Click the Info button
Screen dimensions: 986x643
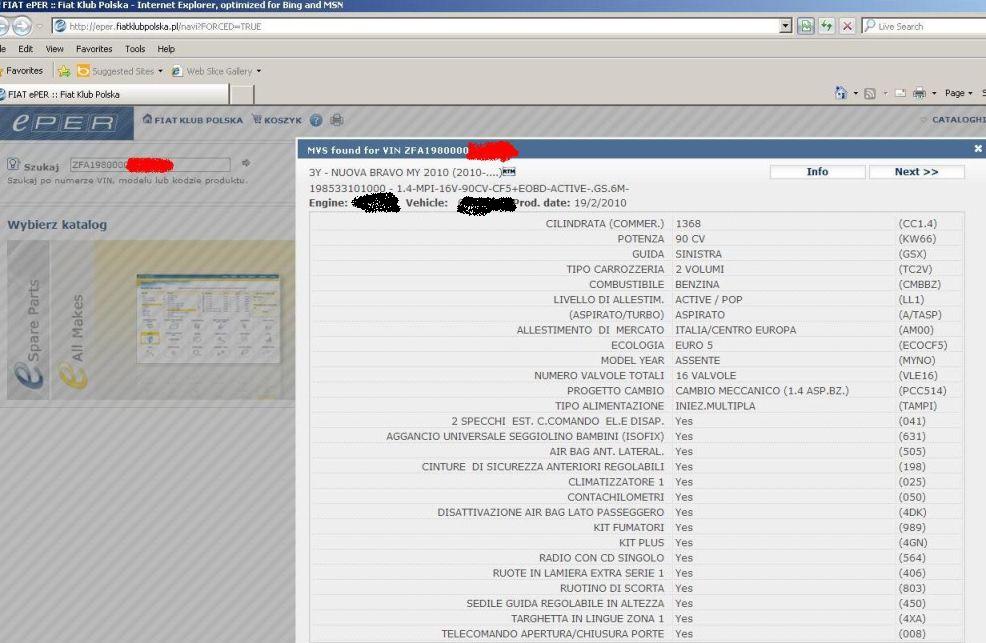[817, 172]
